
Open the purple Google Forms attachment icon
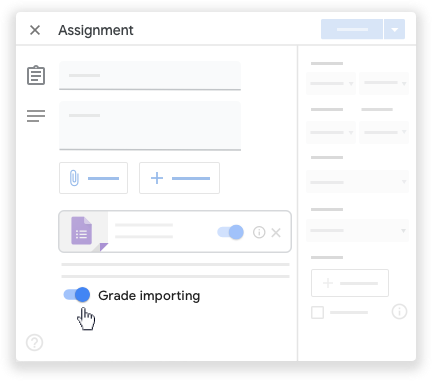(x=82, y=231)
